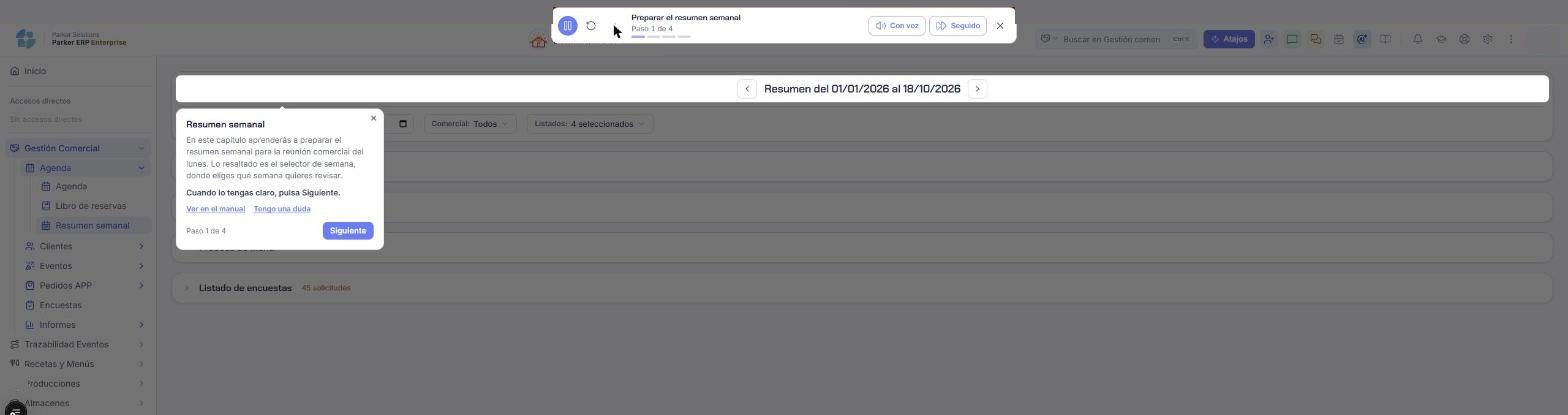Open the Tengo una duda link
Image resolution: width=1568 pixels, height=415 pixels.
pyautogui.click(x=282, y=209)
